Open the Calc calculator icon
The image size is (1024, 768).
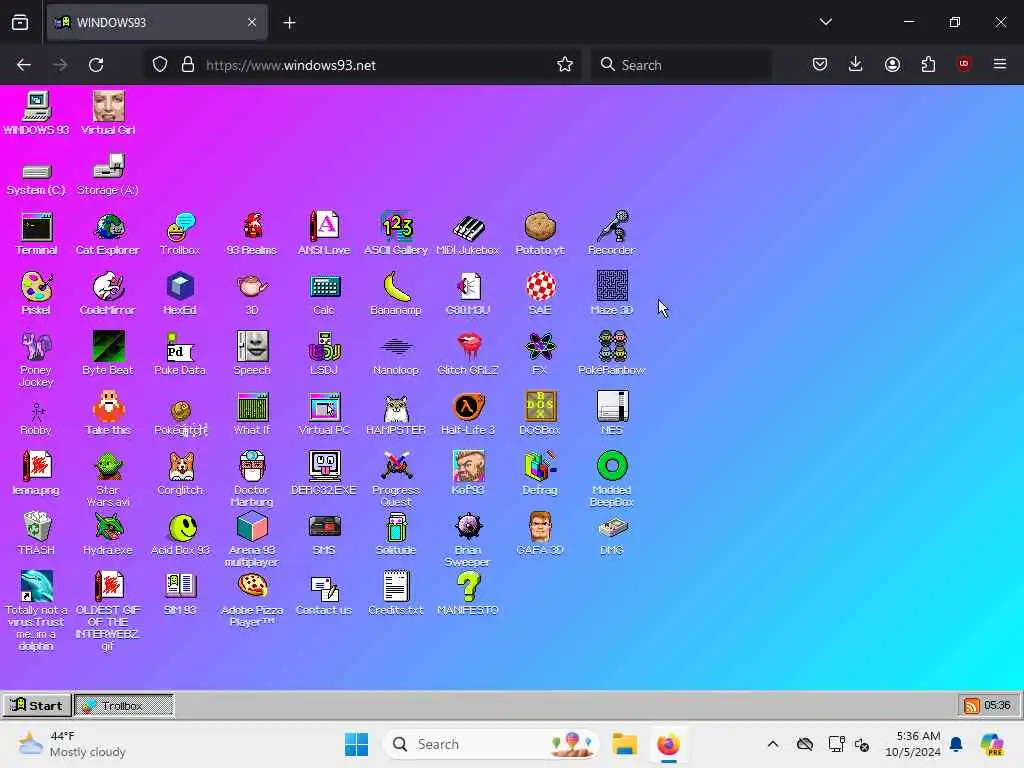point(324,293)
